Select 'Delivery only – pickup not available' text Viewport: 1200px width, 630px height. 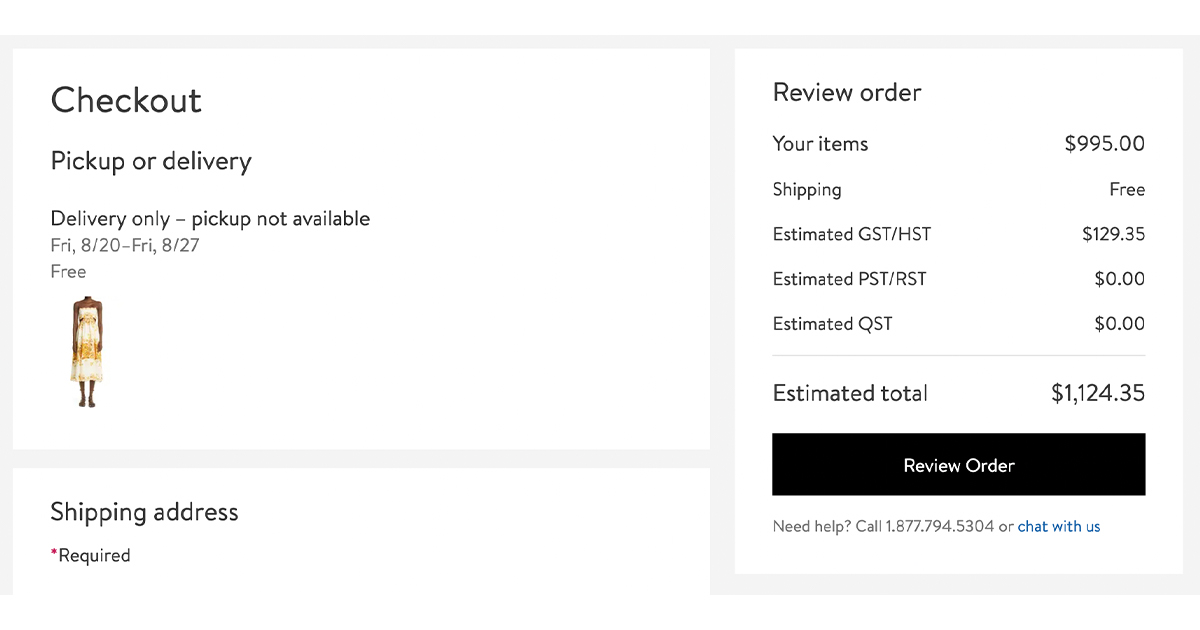click(x=210, y=218)
